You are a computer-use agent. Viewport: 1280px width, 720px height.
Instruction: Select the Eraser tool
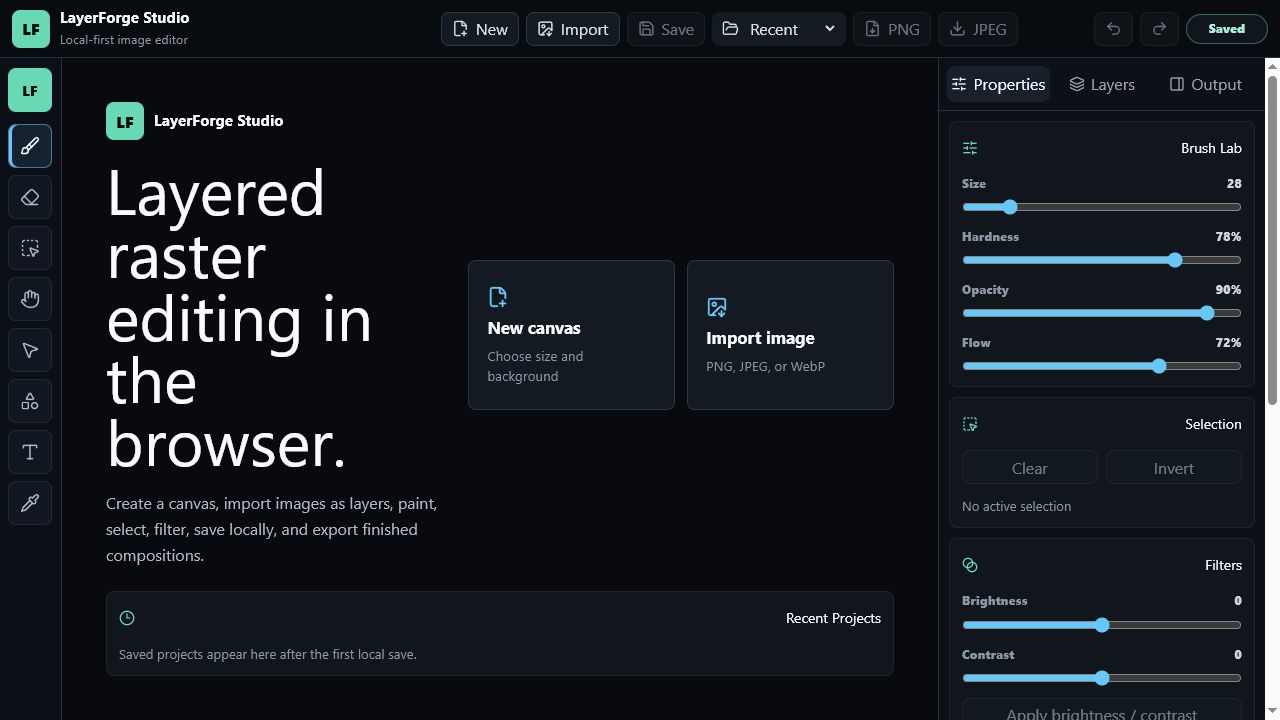coord(30,197)
